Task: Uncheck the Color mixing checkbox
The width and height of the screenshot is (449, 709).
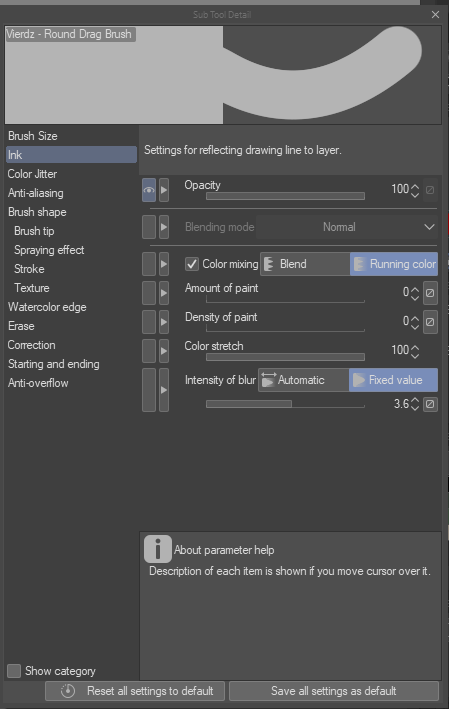Action: [x=192, y=264]
